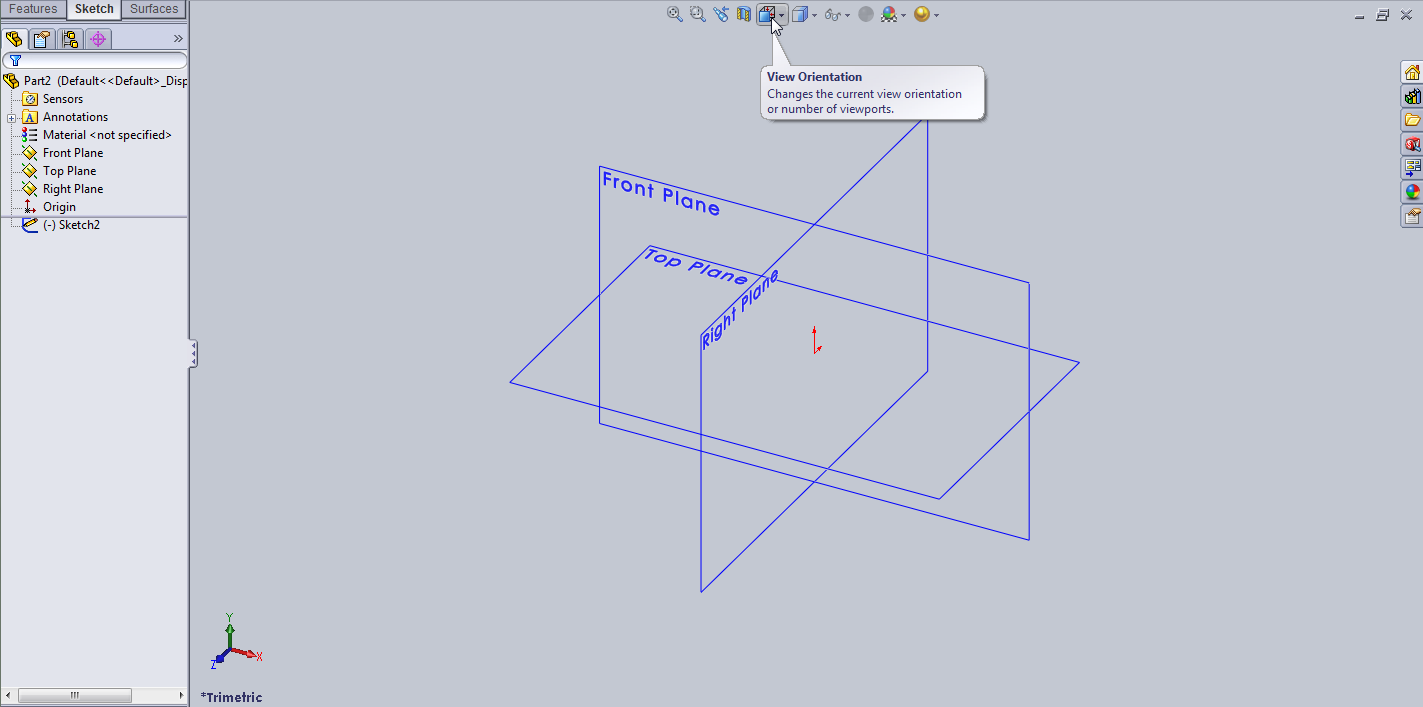
Task: Select the Zoom to Fit tool
Action: [673, 14]
